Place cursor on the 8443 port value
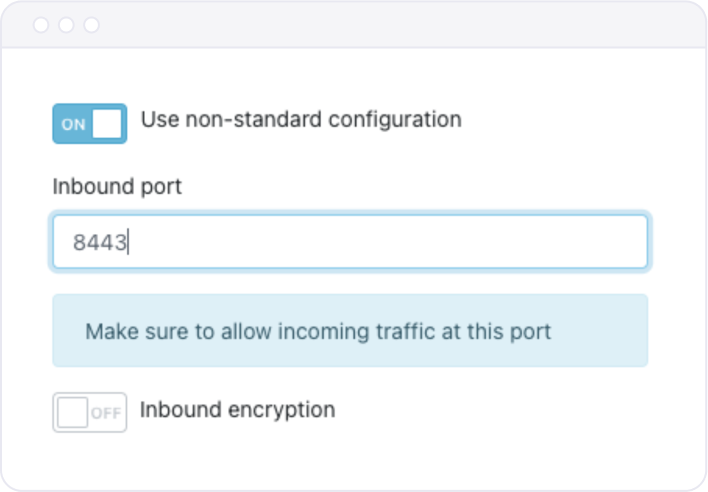 99,242
